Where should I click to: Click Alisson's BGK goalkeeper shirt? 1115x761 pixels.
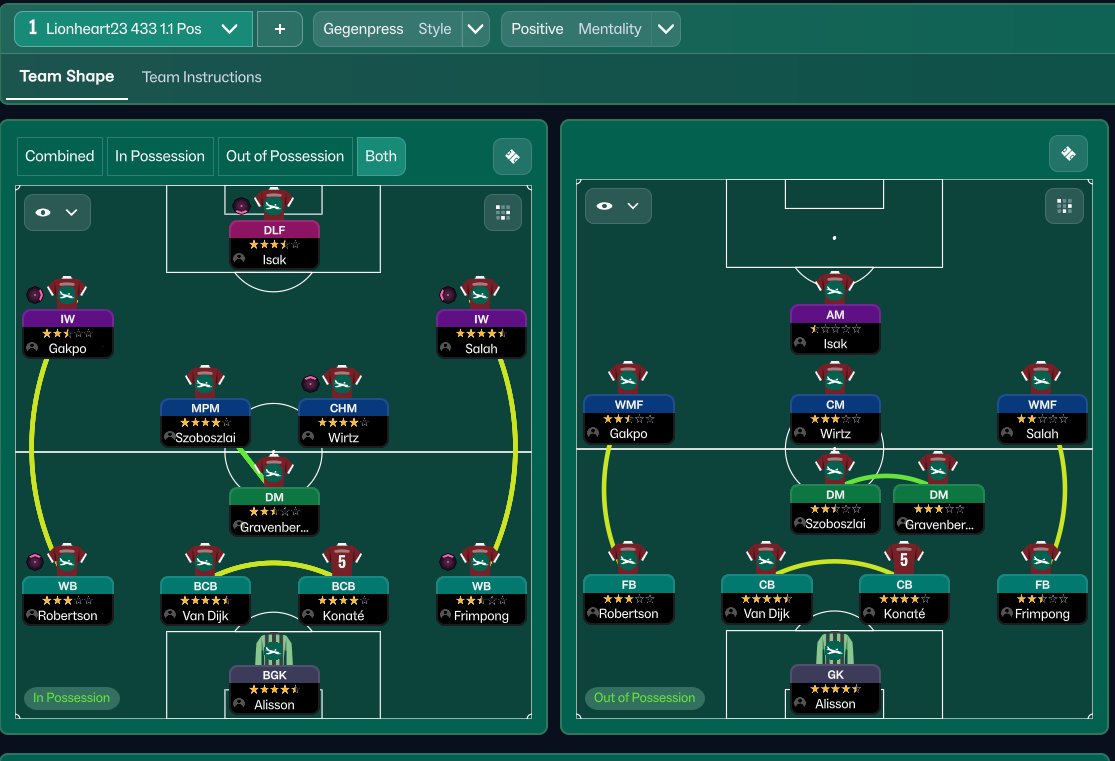point(274,649)
